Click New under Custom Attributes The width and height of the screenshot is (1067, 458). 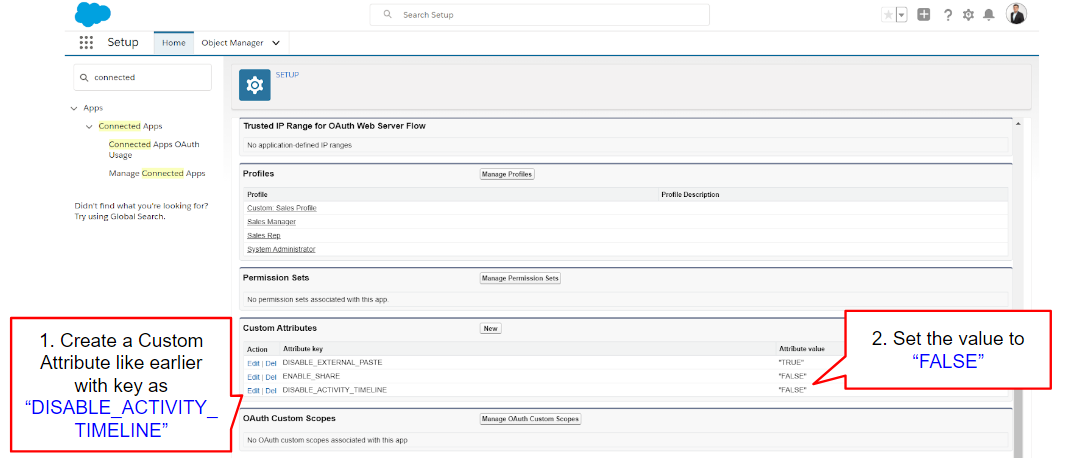pos(491,328)
